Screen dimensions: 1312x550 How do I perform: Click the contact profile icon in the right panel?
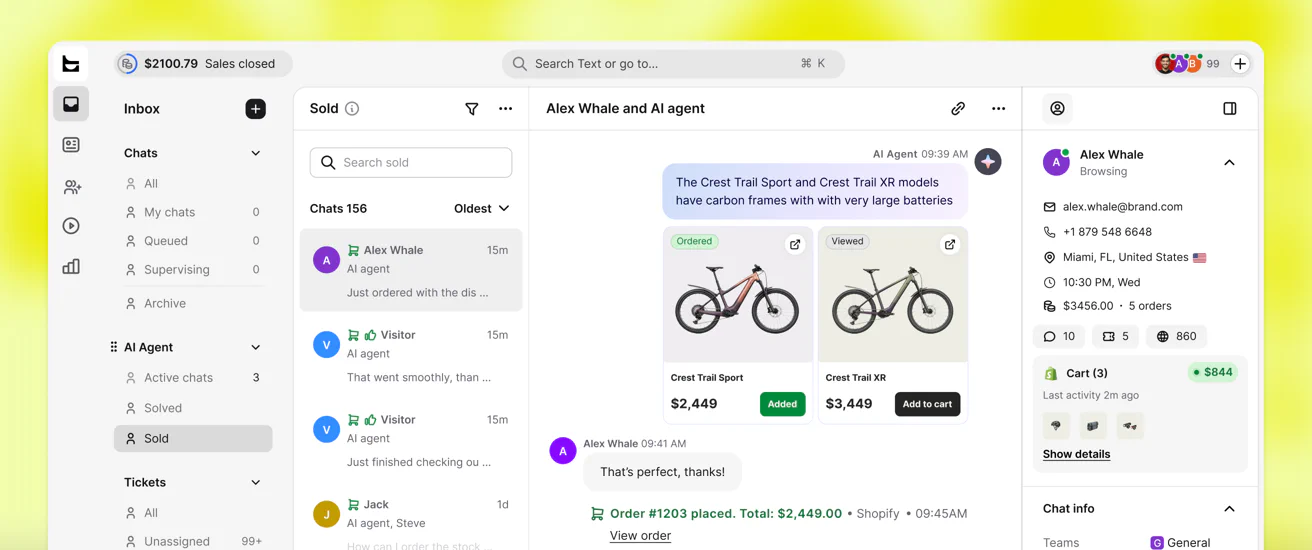click(1057, 109)
